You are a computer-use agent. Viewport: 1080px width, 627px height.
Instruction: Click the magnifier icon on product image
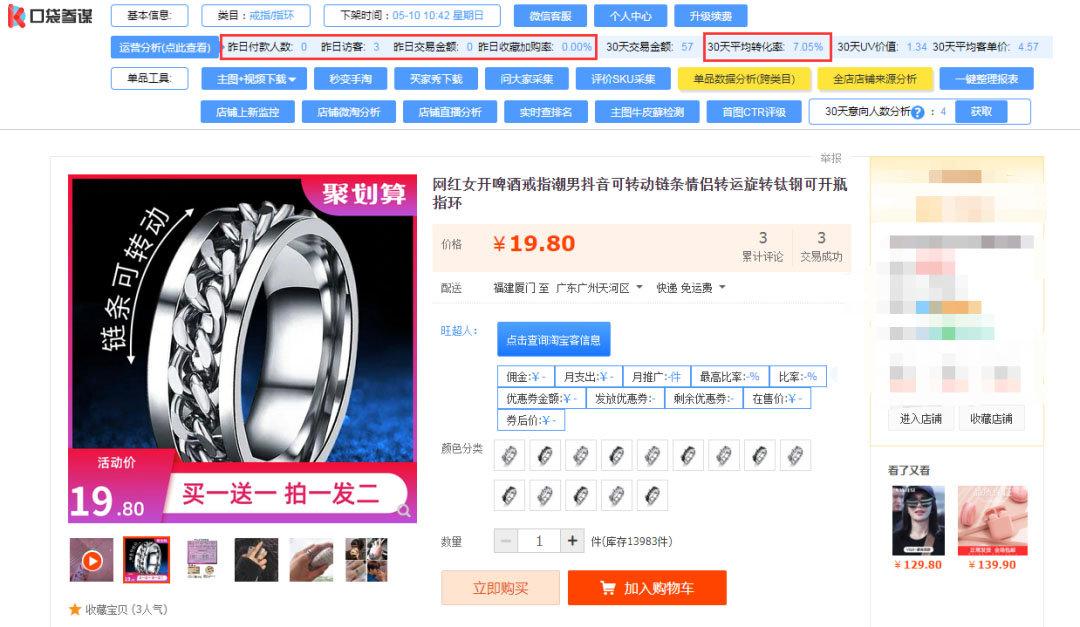click(404, 511)
